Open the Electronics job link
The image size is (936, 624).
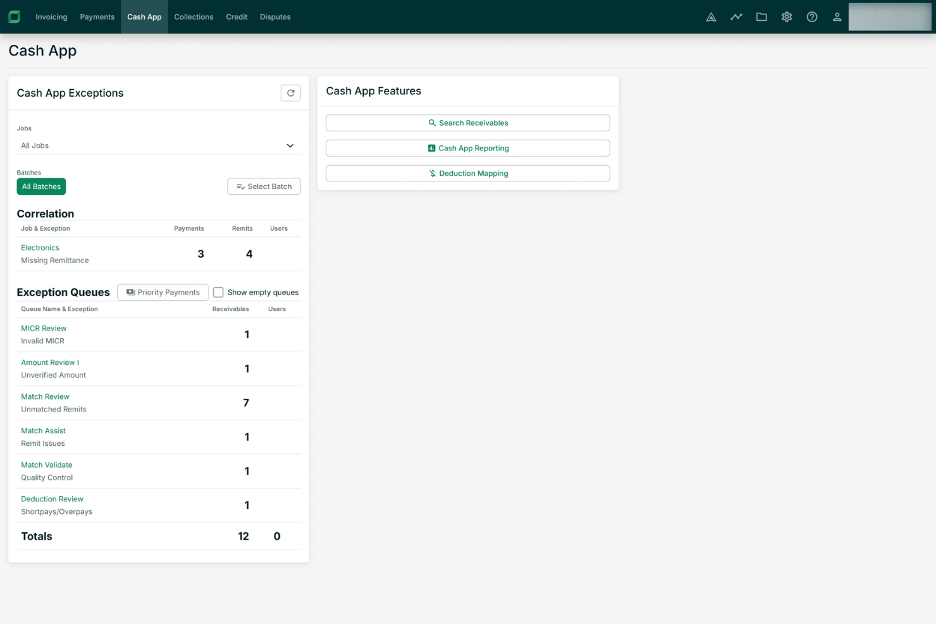pos(40,248)
